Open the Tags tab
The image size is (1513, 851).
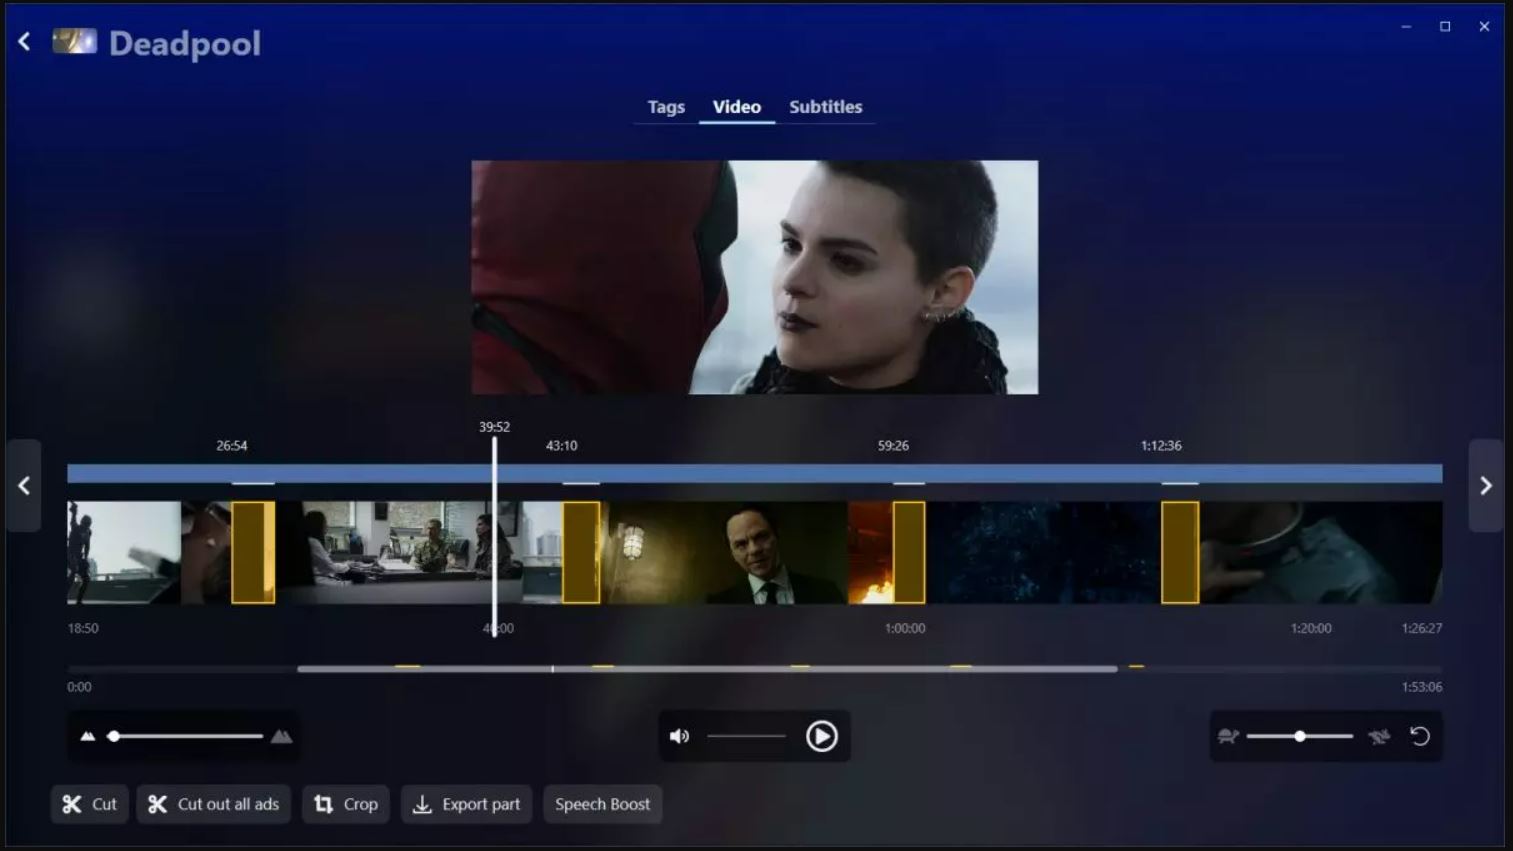[x=666, y=107]
